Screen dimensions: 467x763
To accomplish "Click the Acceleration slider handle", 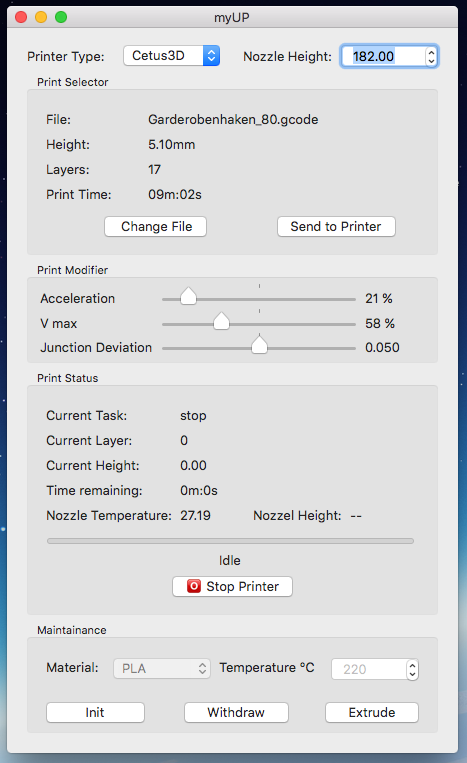I will click(188, 296).
